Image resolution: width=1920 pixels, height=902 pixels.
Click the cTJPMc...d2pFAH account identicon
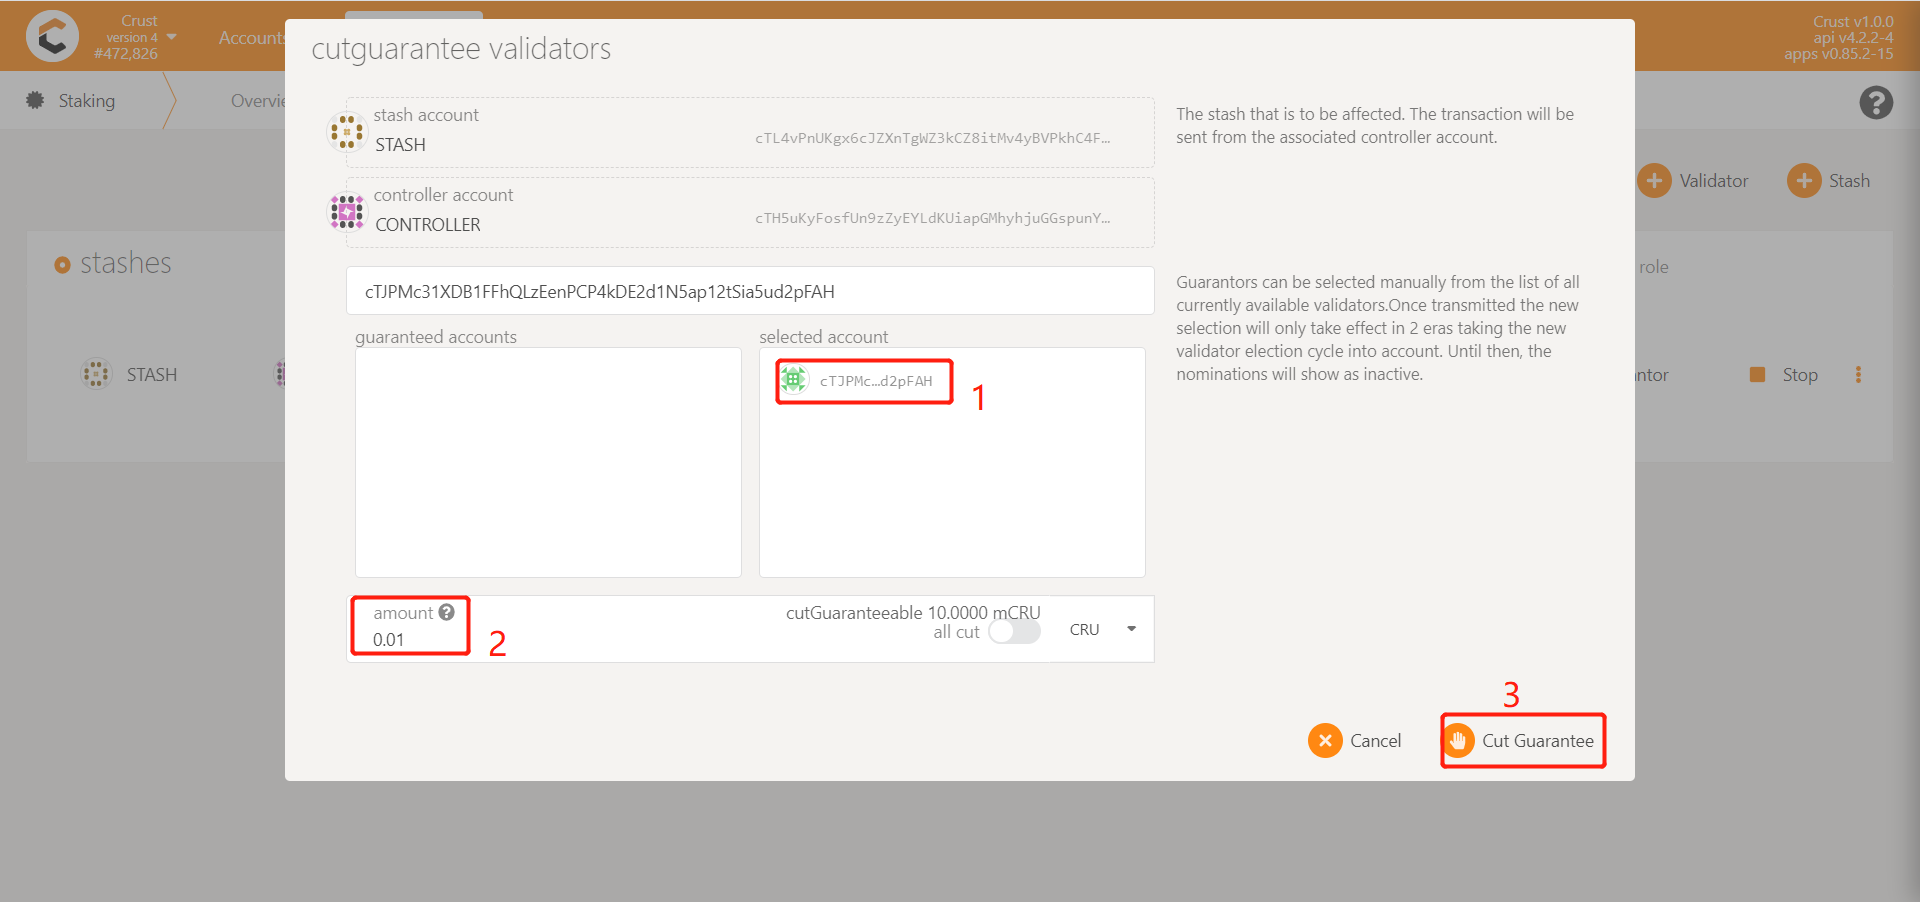(794, 379)
